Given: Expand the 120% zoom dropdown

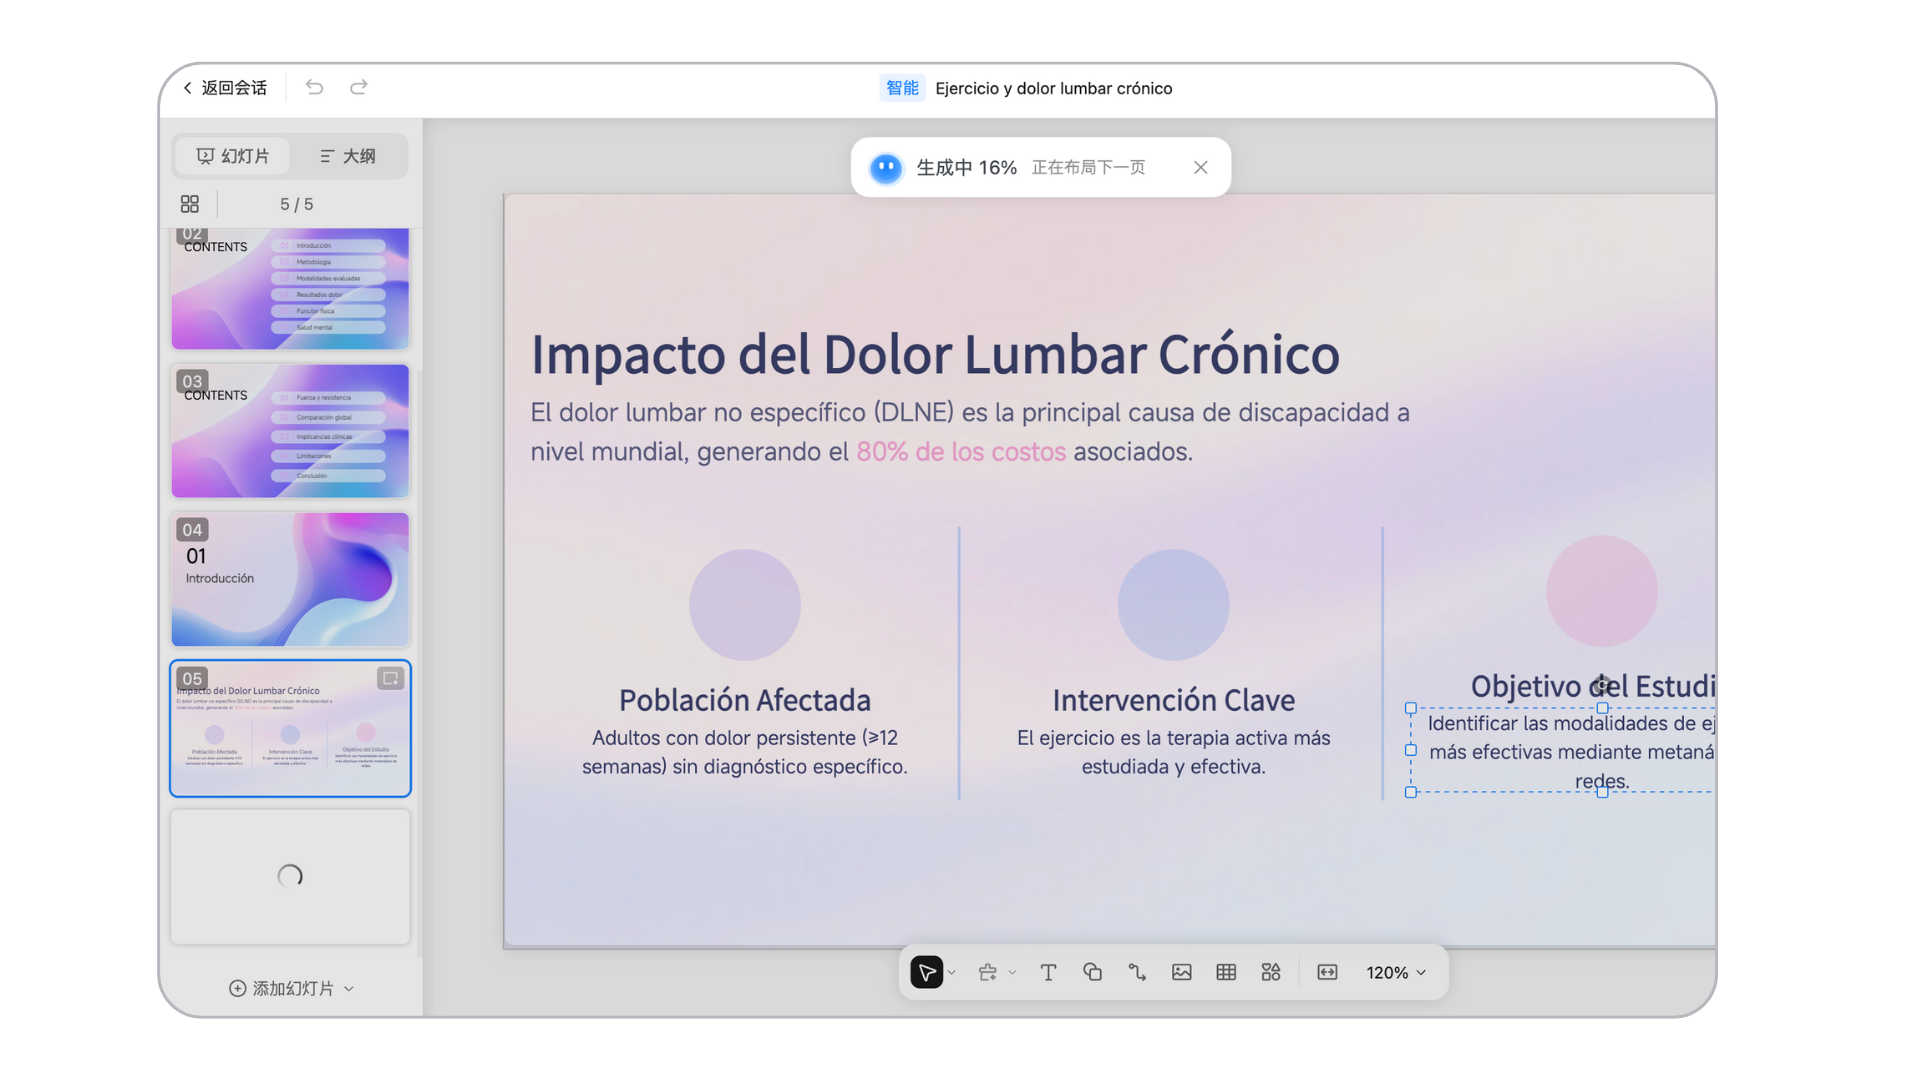Looking at the screenshot, I should (x=1396, y=972).
